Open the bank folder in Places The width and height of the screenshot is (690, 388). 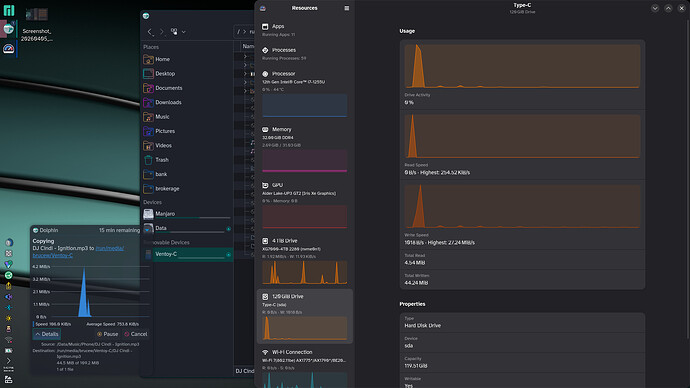click(187, 174)
